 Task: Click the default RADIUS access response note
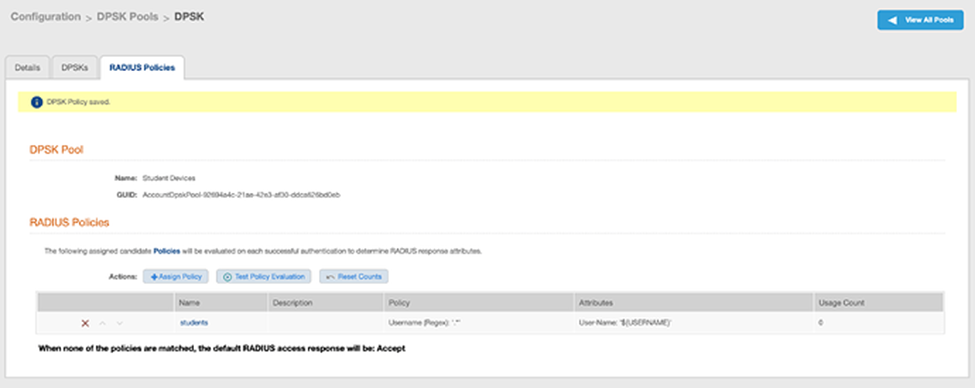click(222, 349)
